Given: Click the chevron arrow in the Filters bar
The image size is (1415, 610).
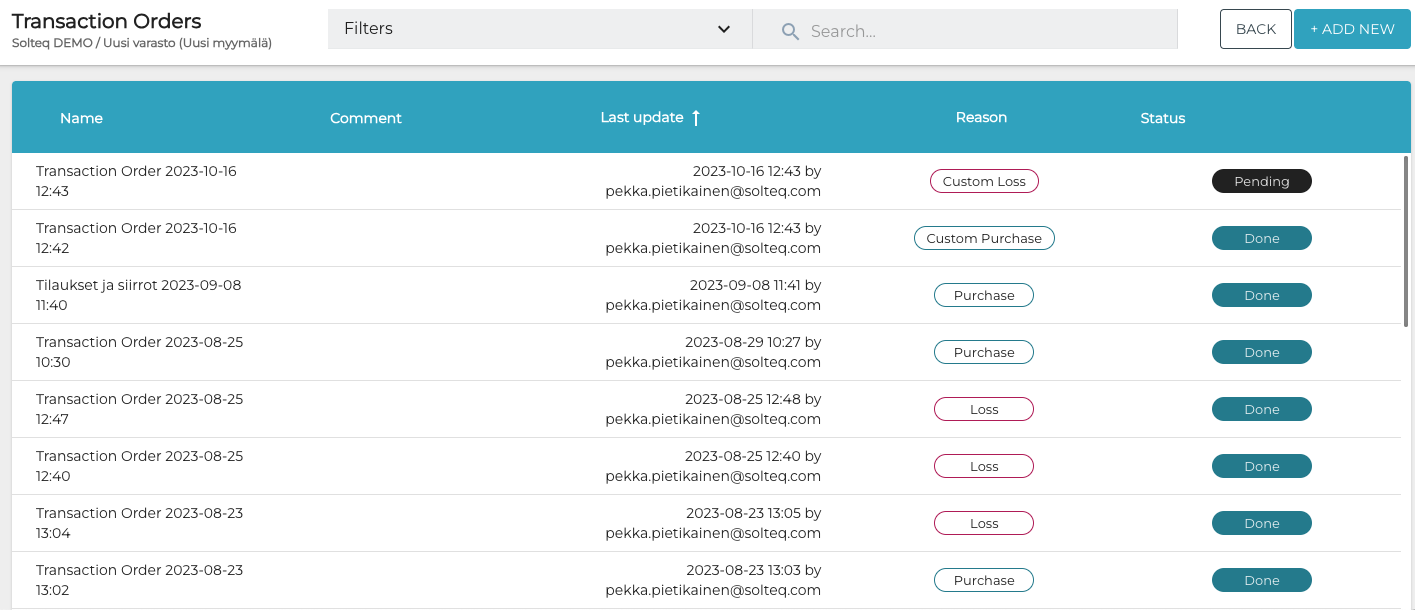Looking at the screenshot, I should 723,30.
